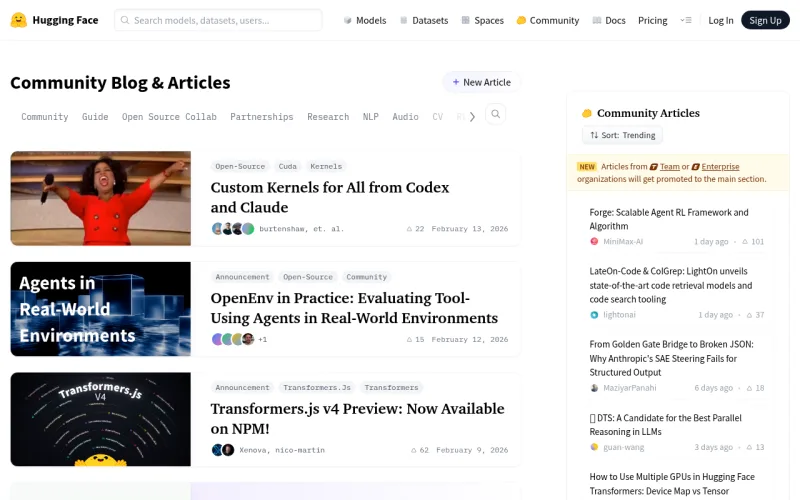Click the Hugging Face logo icon
This screenshot has width=800, height=500.
19,20
